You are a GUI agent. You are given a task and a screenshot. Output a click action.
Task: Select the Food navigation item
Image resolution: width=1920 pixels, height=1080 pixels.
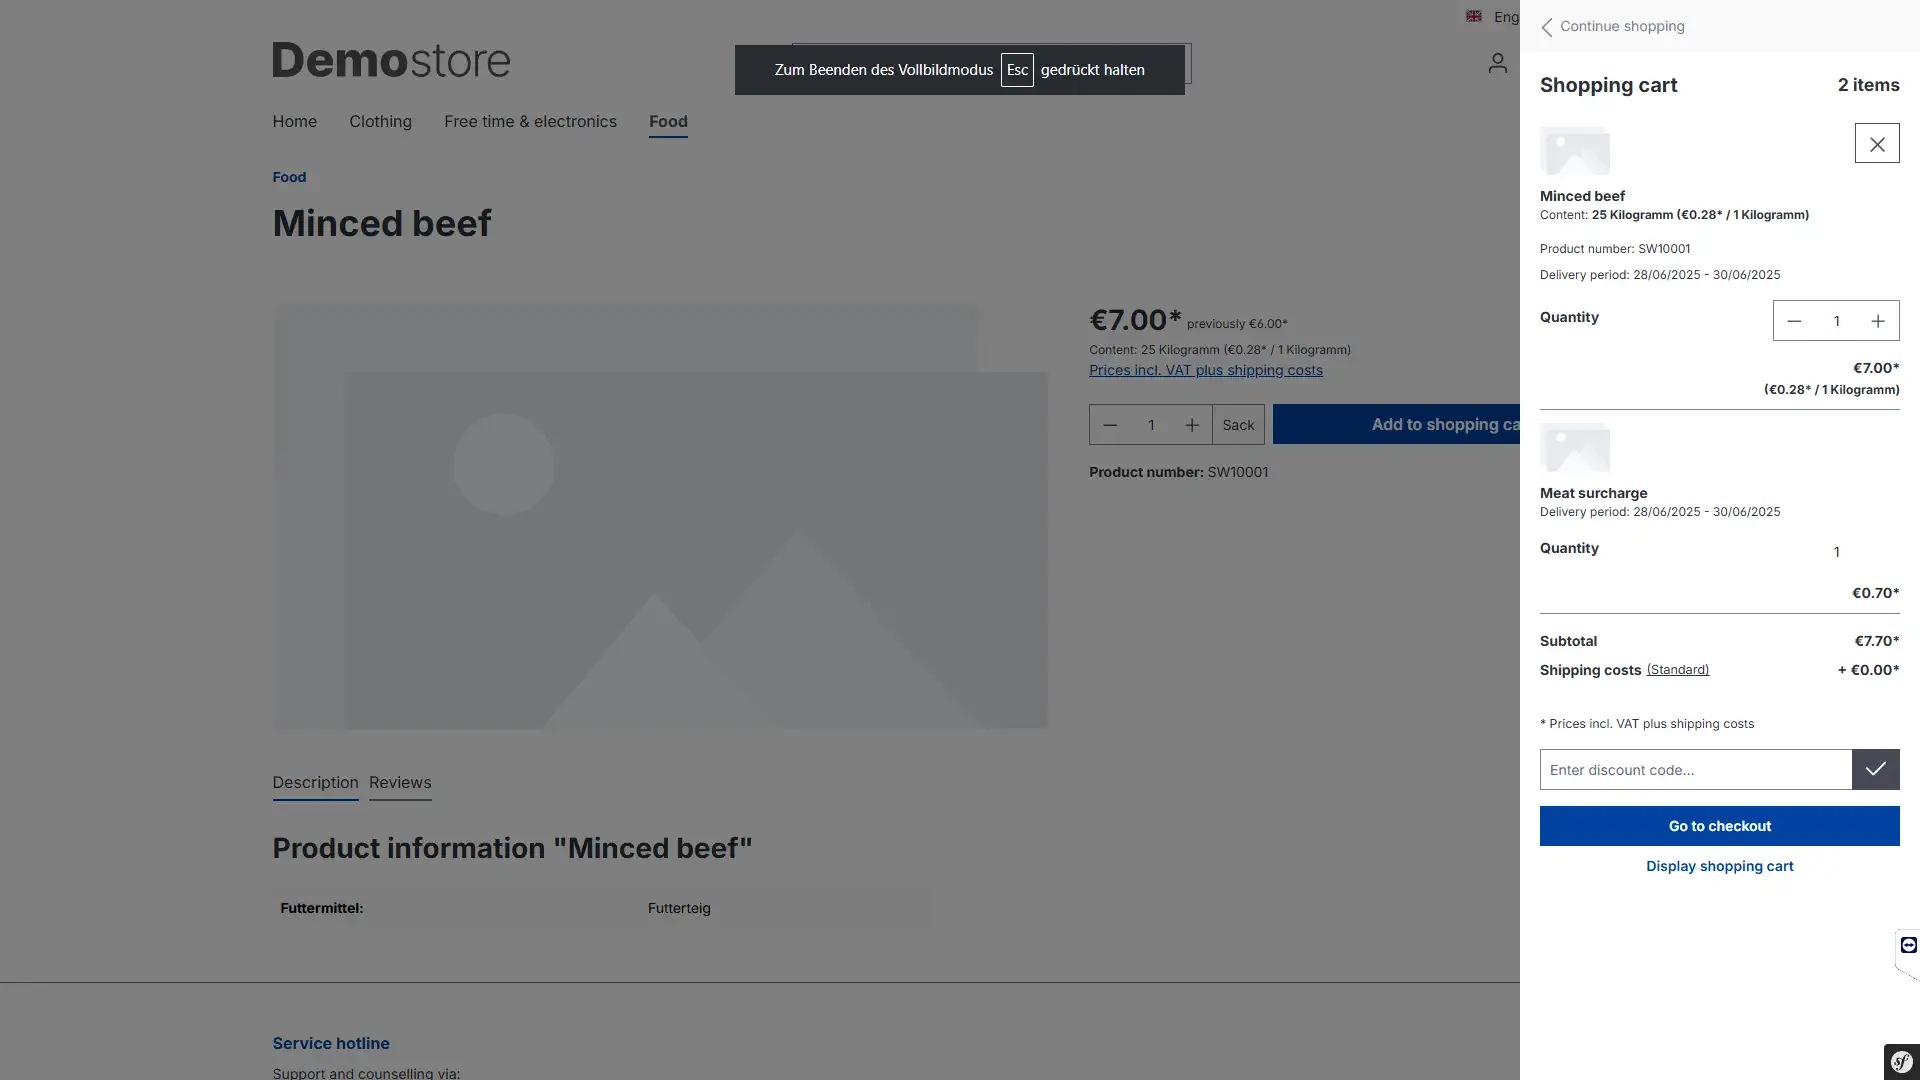668,122
